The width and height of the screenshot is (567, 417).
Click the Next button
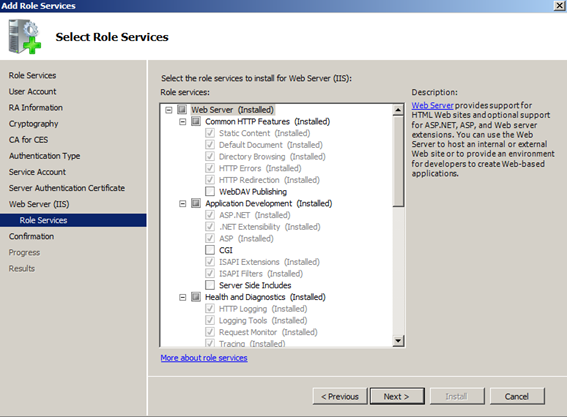pos(397,396)
